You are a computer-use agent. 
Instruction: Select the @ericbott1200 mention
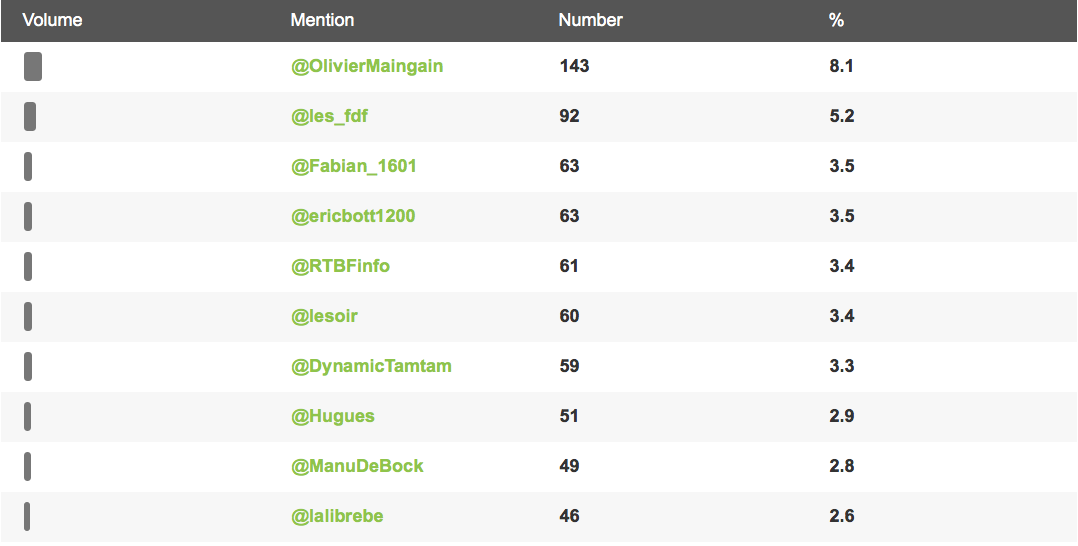[x=353, y=216]
